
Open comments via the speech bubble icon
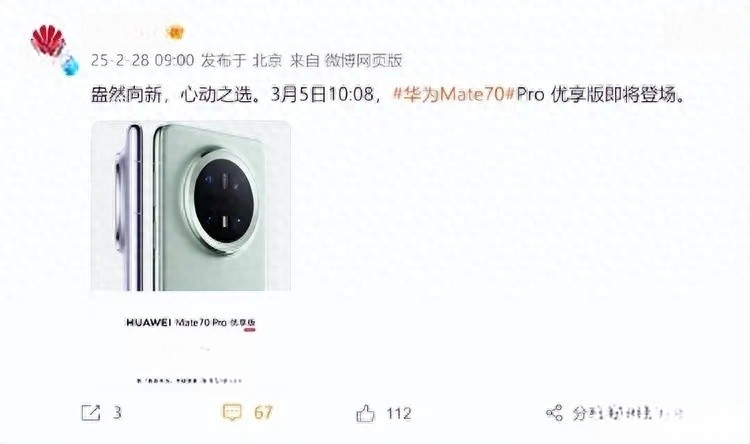(x=232, y=412)
